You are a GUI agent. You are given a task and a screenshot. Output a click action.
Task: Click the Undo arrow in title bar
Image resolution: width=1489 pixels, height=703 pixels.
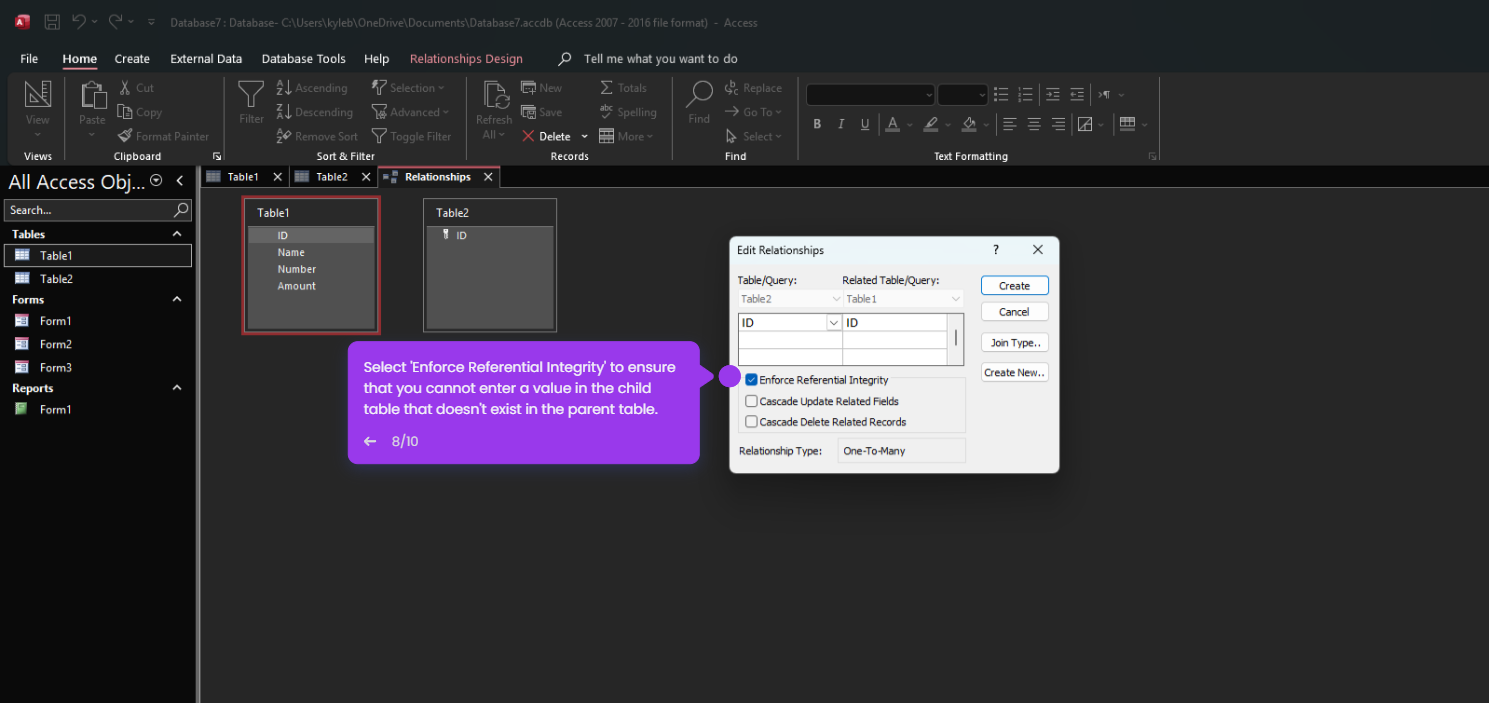[x=79, y=21]
